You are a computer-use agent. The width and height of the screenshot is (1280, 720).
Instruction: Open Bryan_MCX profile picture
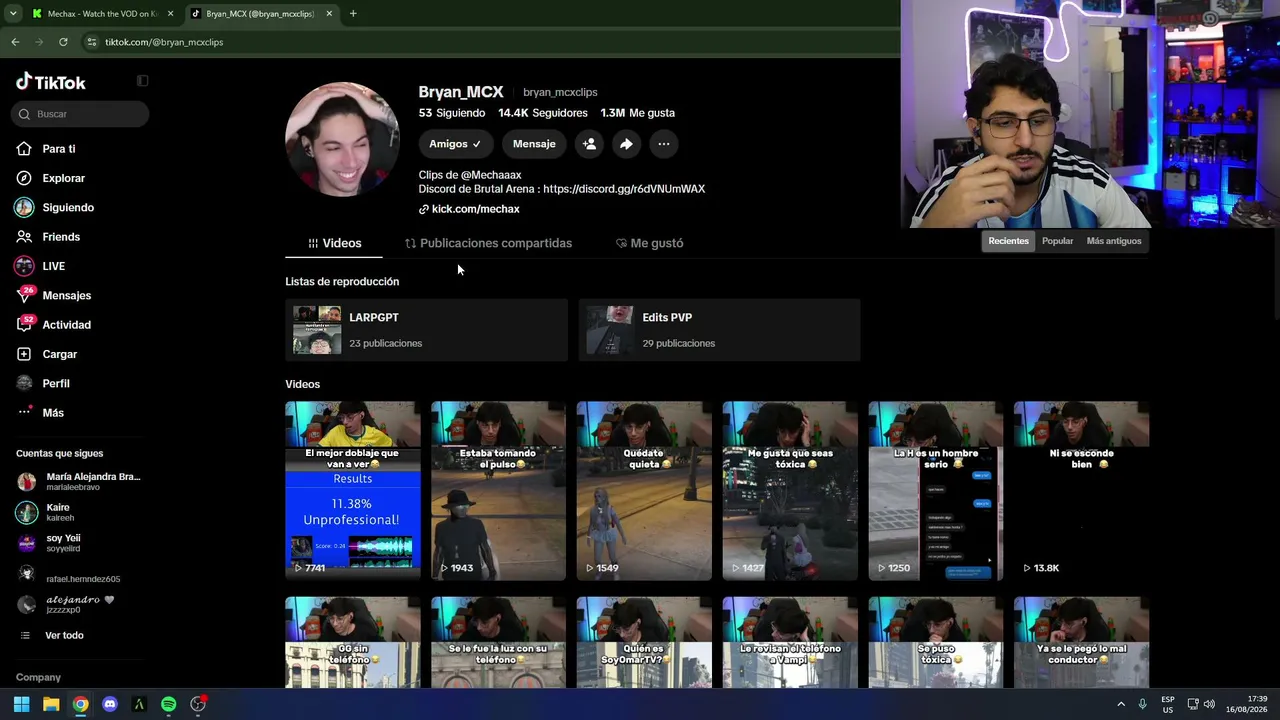(342, 140)
